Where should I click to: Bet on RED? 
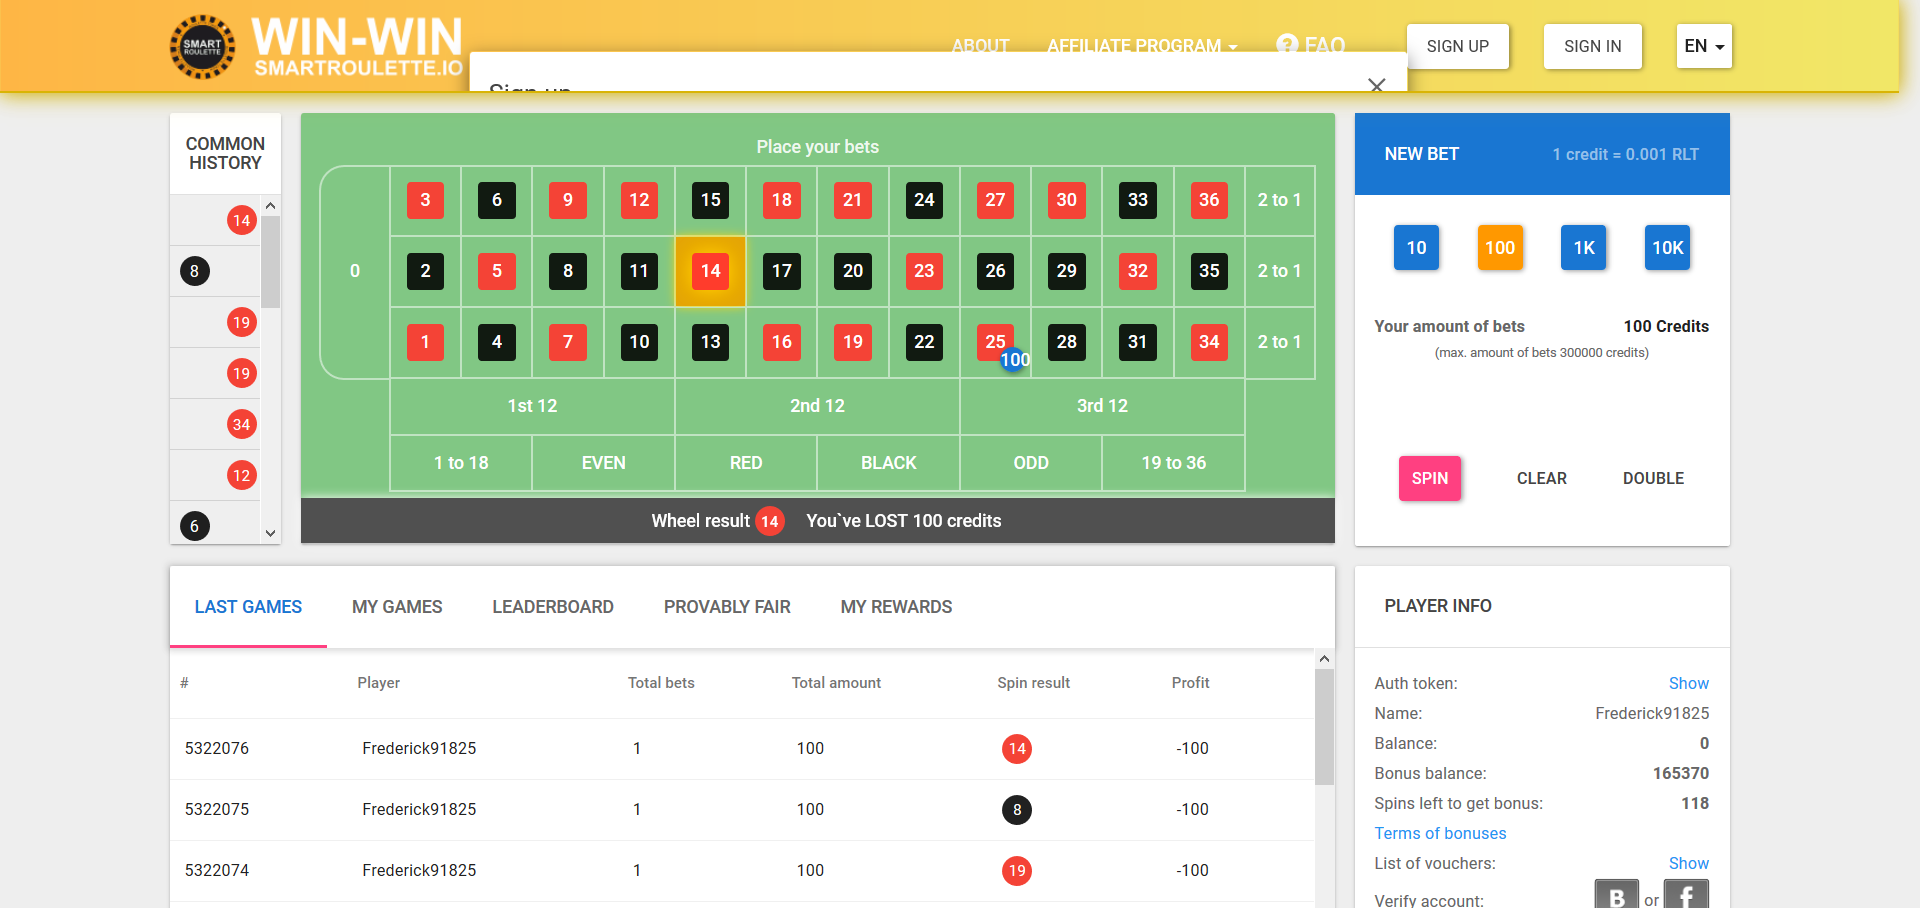tap(746, 463)
